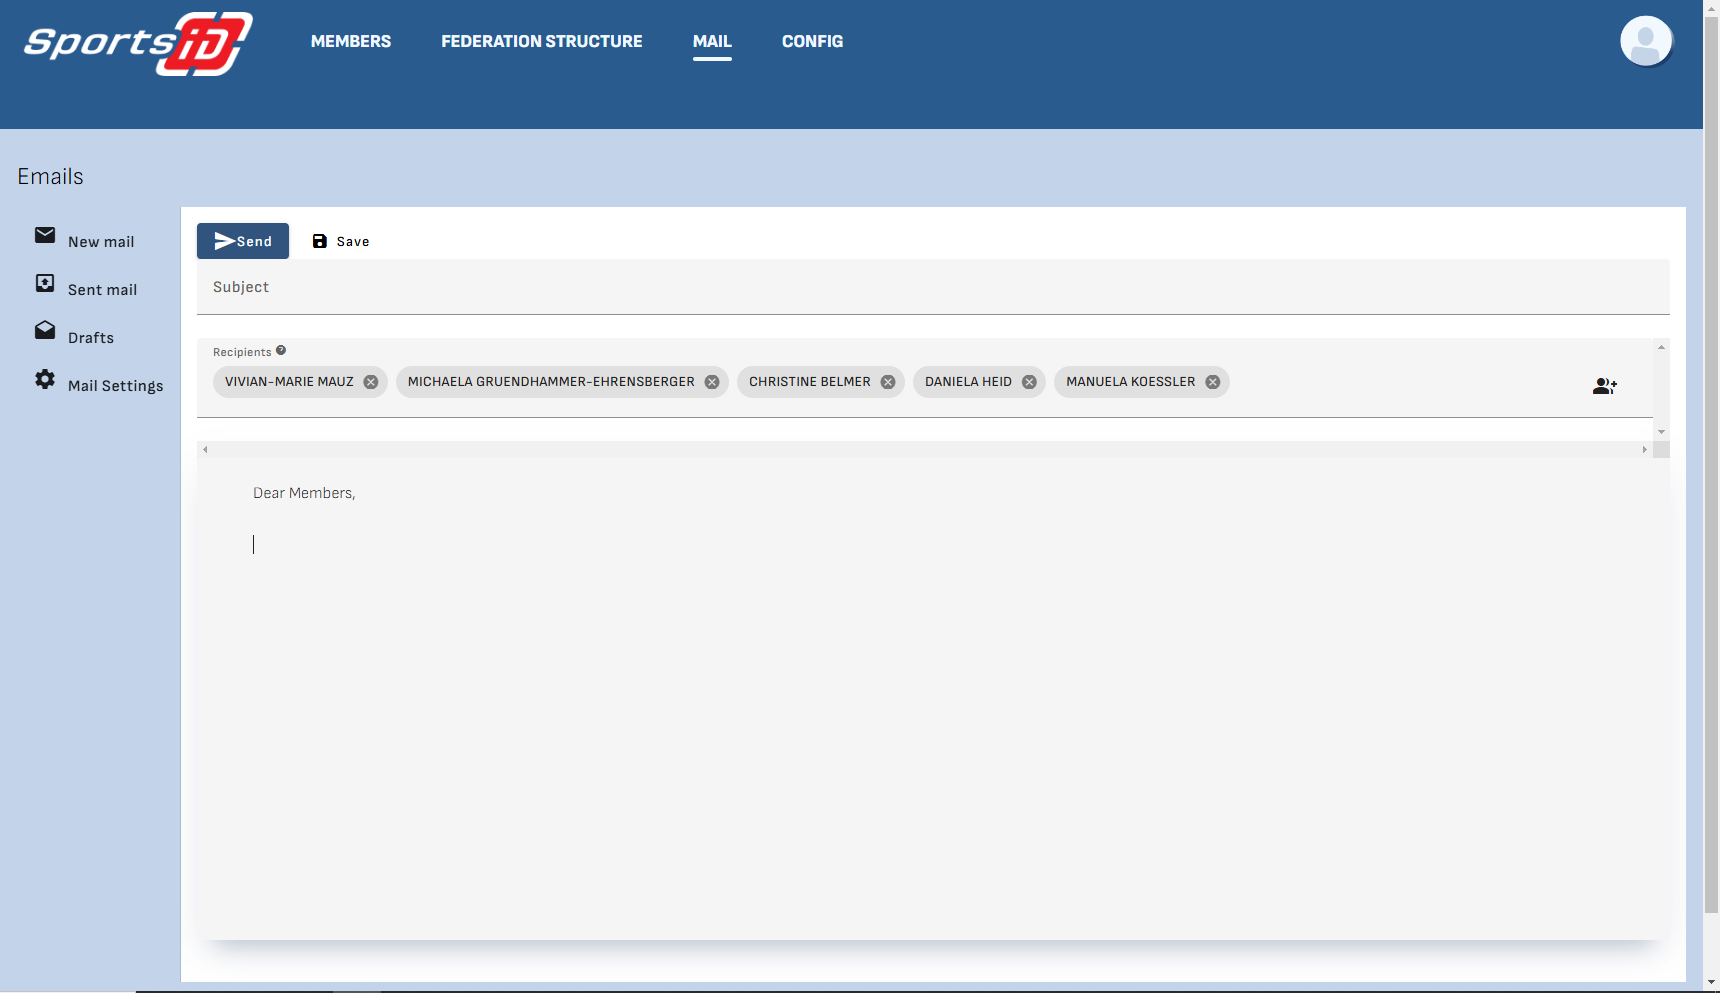
Task: Send the email
Action: (x=243, y=241)
